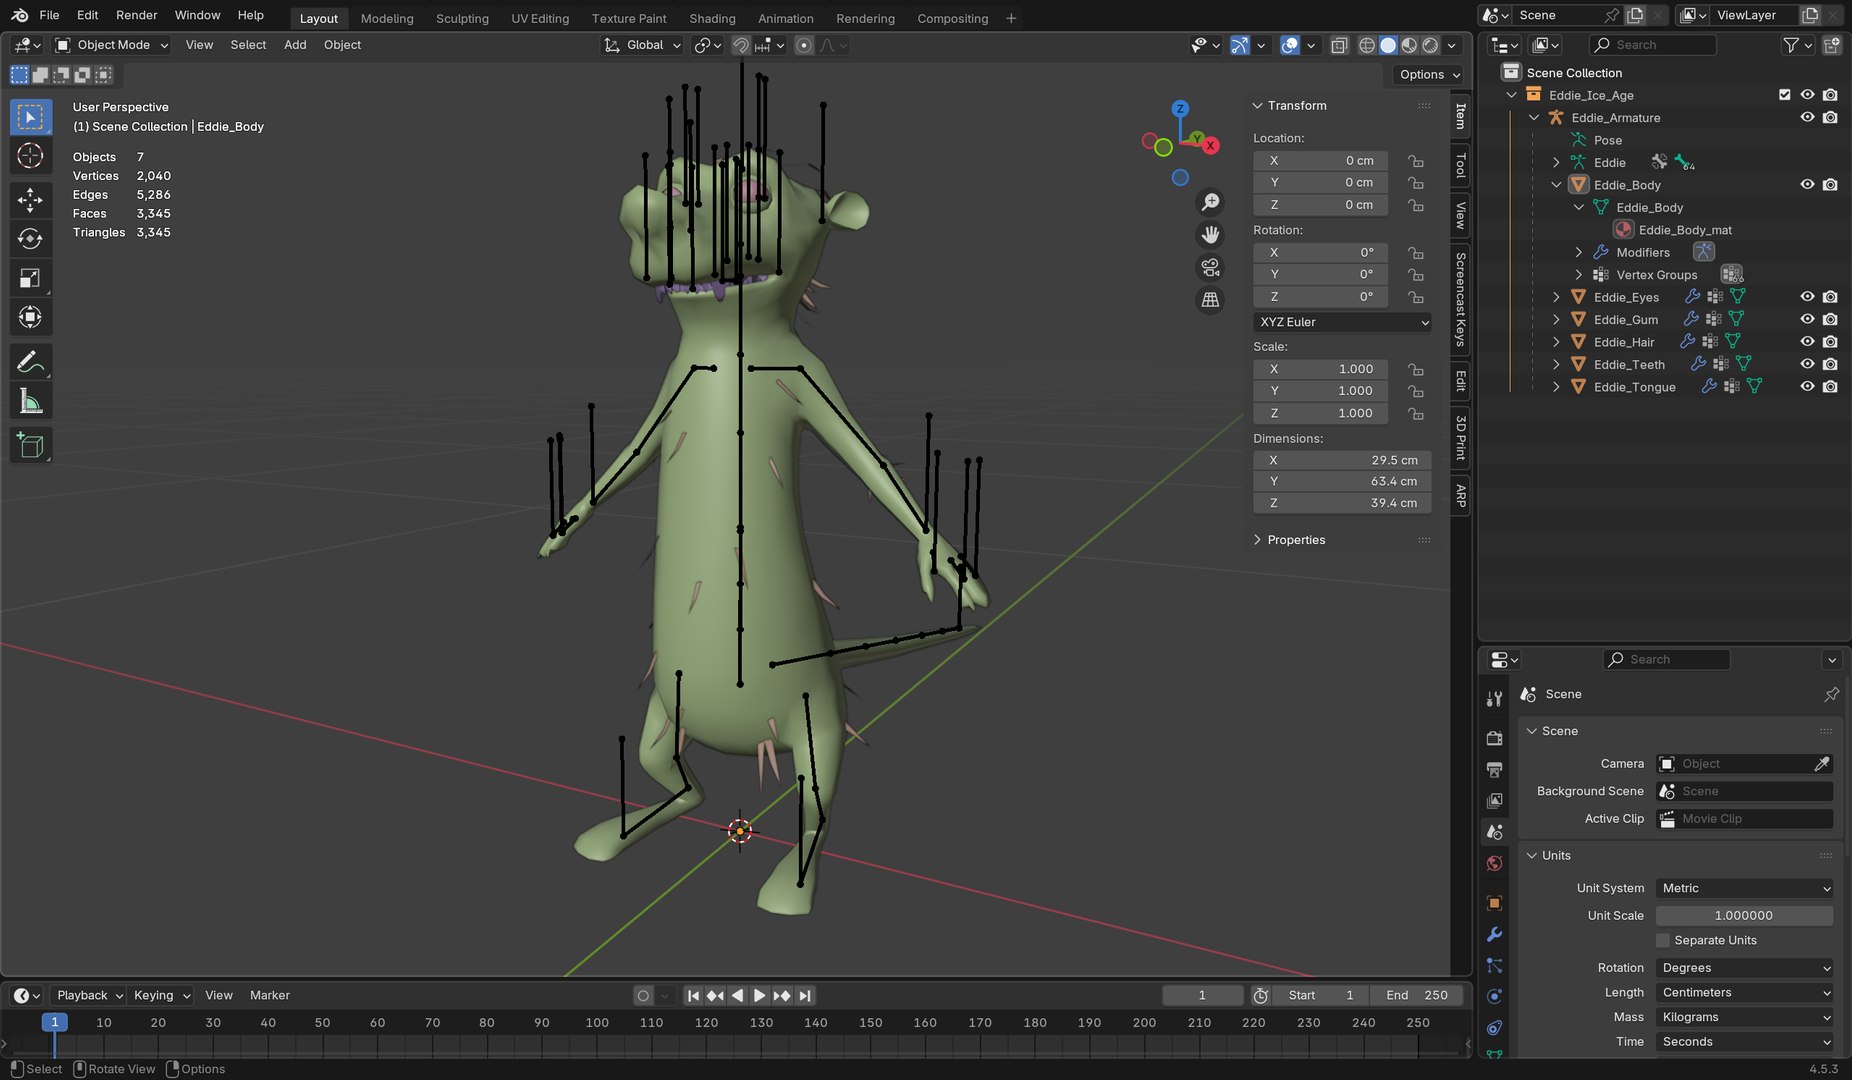Image resolution: width=1852 pixels, height=1080 pixels.
Task: Hide Eddie_Teeth in the outliner
Action: point(1807,364)
